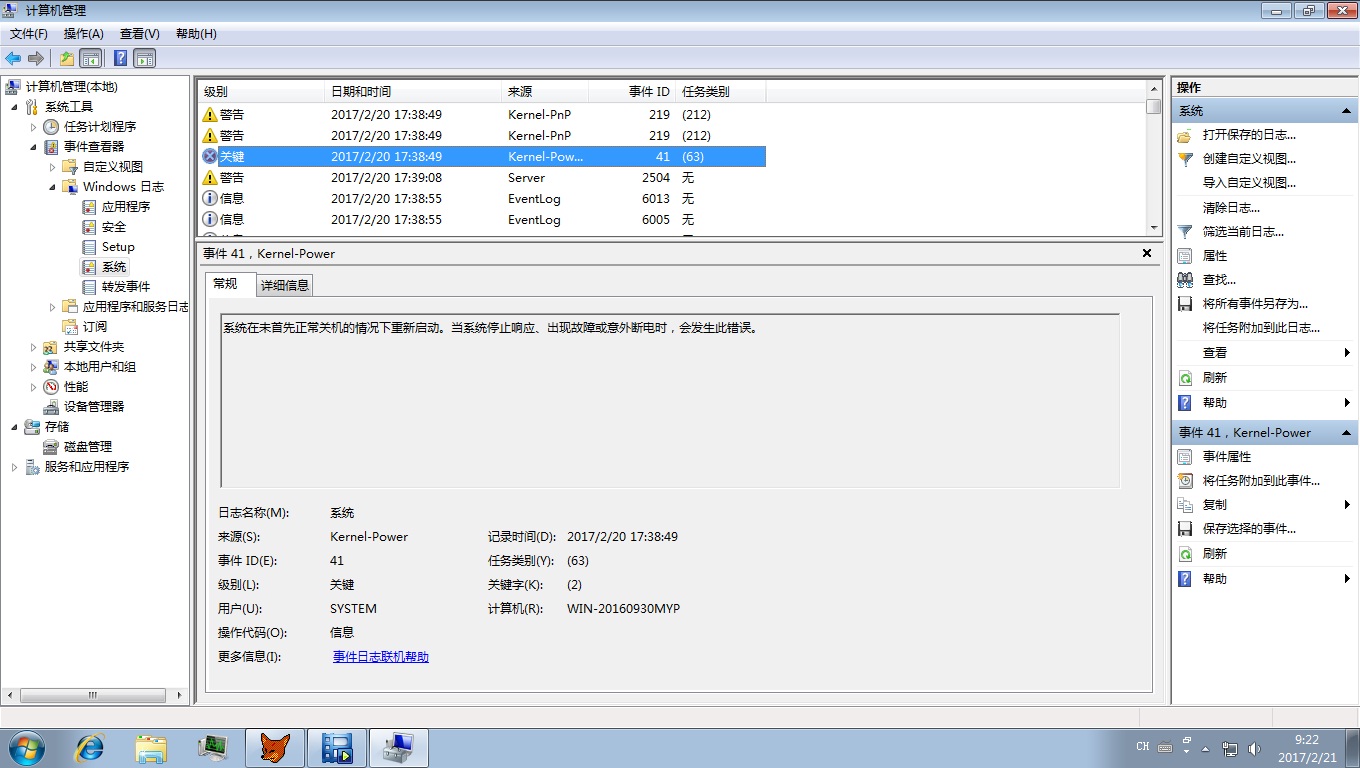Collapse 事件查看器 node arrow
Viewport: 1360px width, 768px height.
tap(33, 147)
